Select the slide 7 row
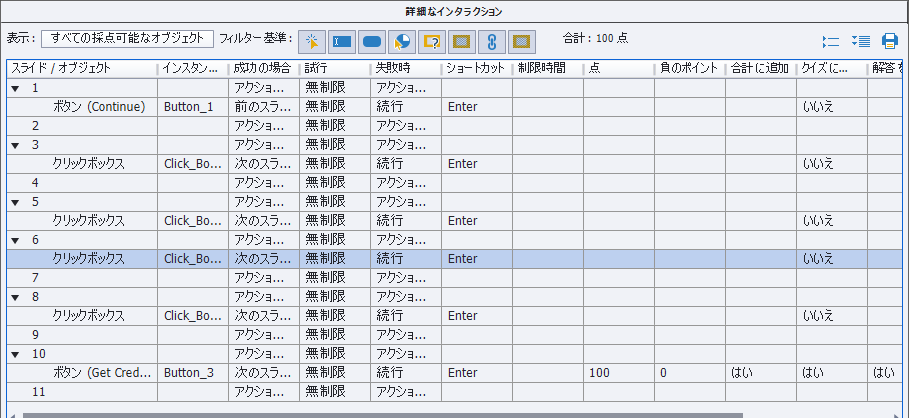This screenshot has width=909, height=418. click(454, 278)
